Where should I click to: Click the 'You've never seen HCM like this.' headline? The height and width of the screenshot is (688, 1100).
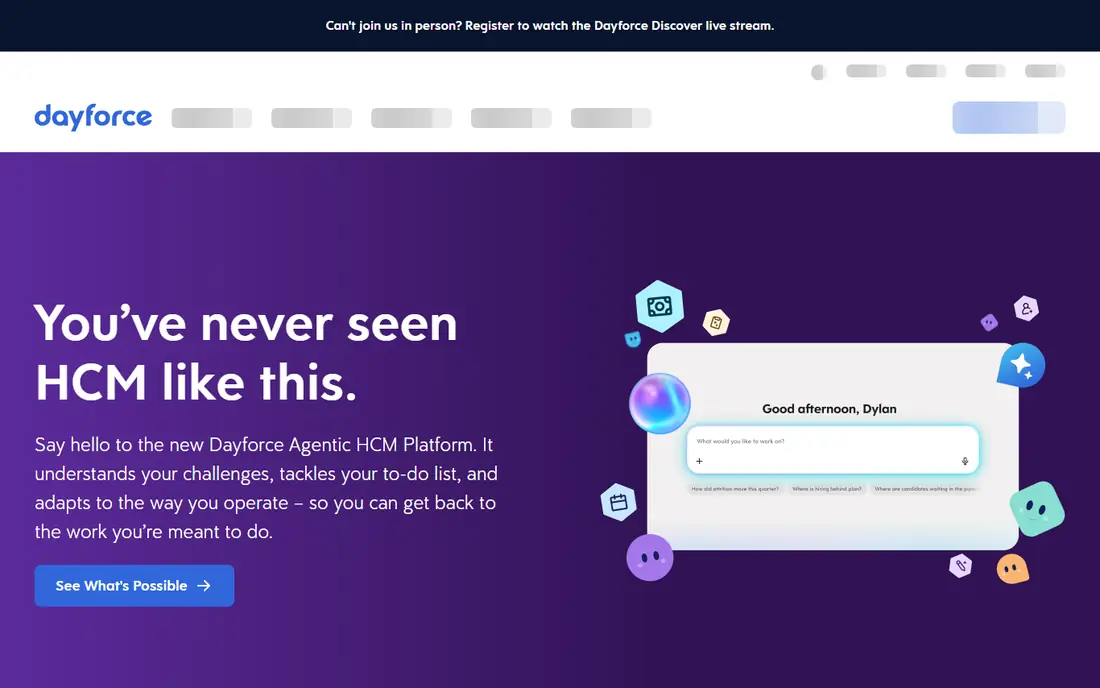[246, 353]
